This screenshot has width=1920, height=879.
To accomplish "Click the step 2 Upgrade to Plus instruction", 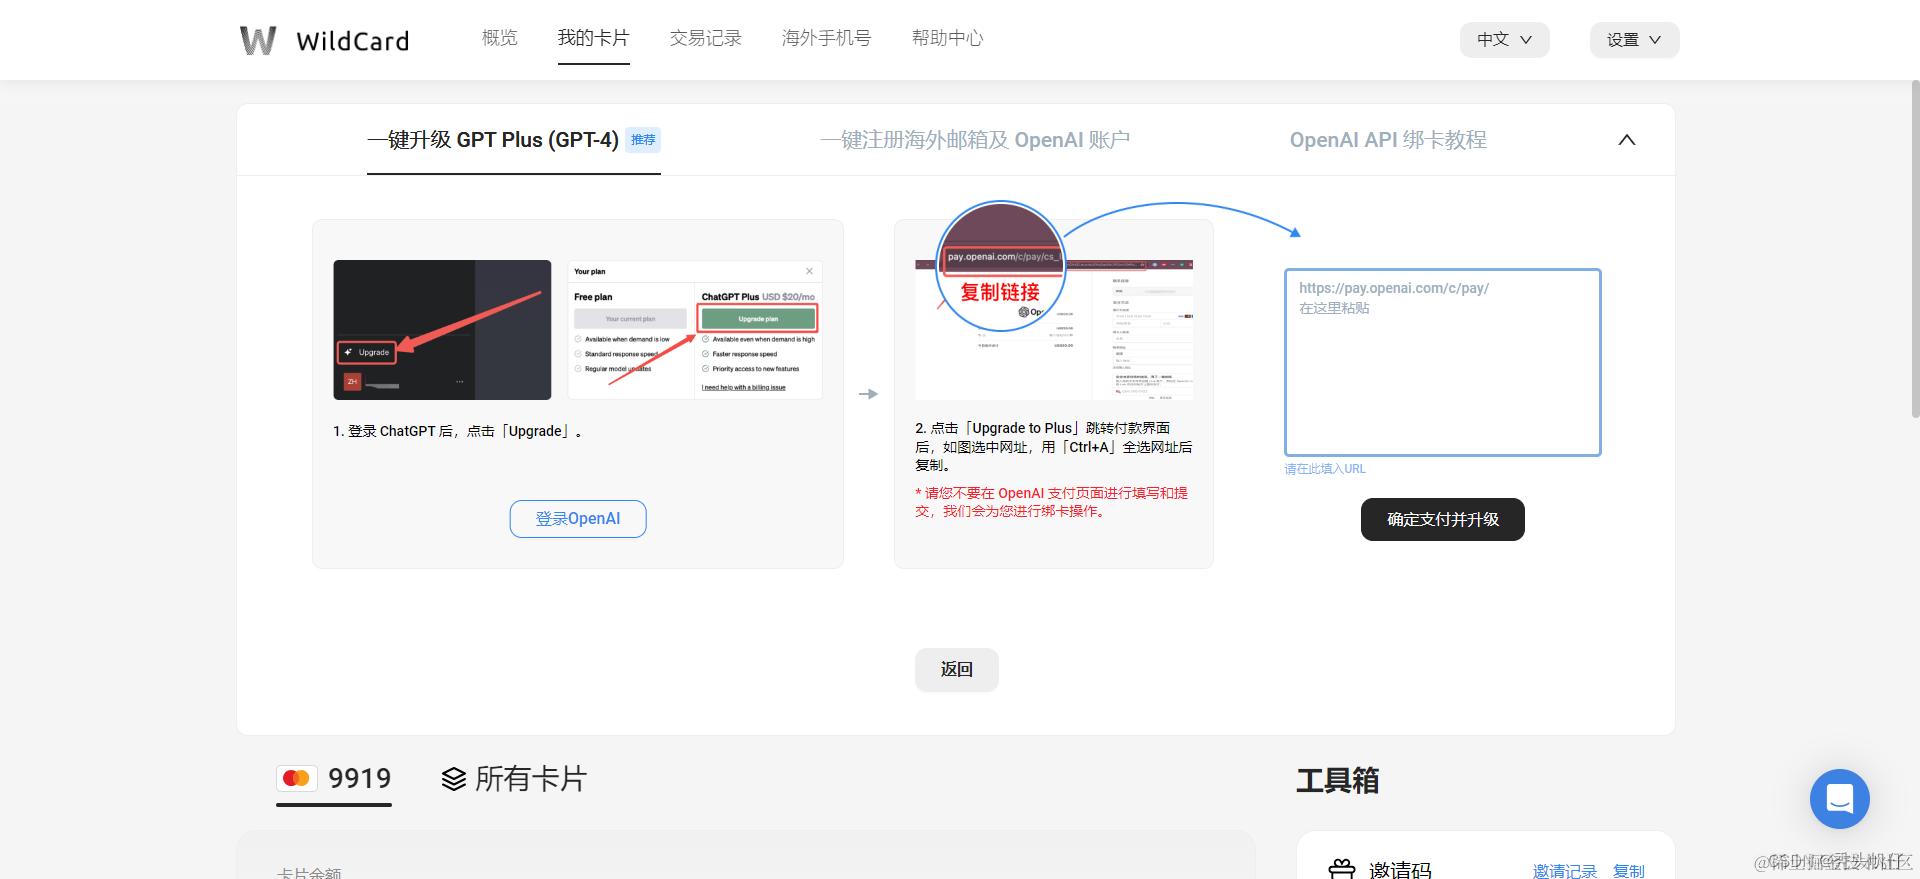I will [1054, 446].
